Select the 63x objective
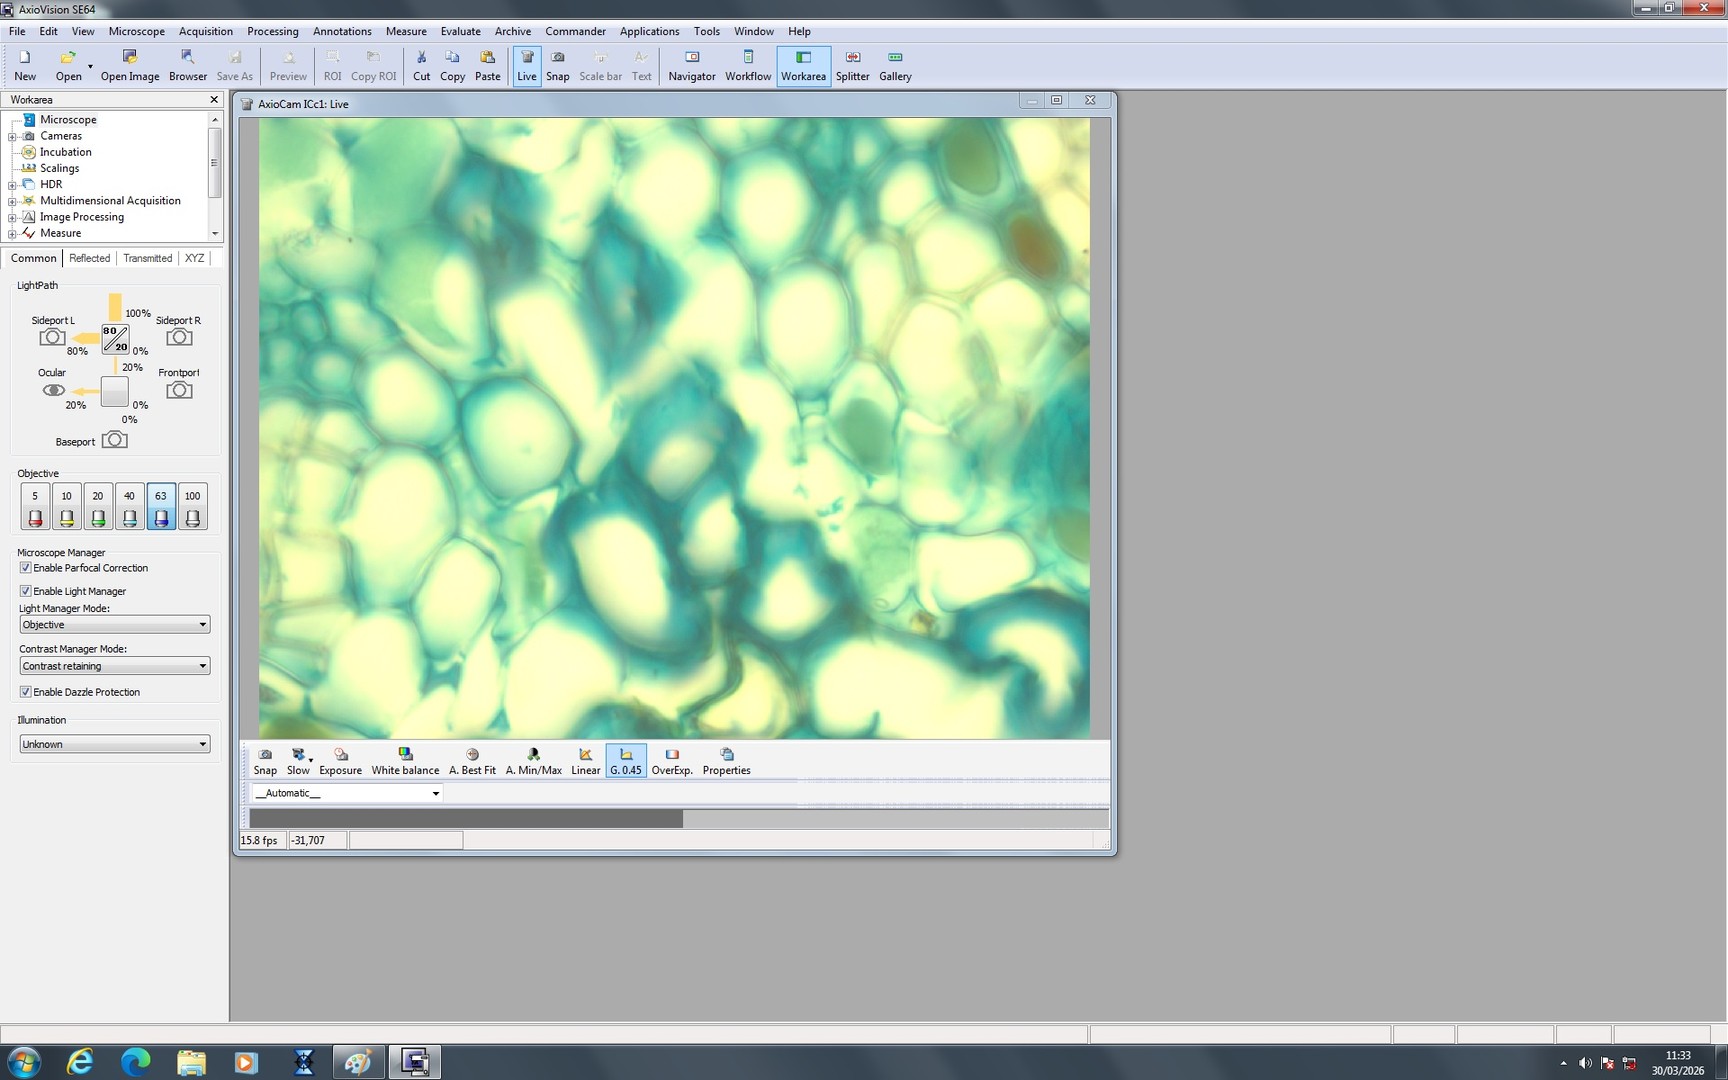 point(160,505)
